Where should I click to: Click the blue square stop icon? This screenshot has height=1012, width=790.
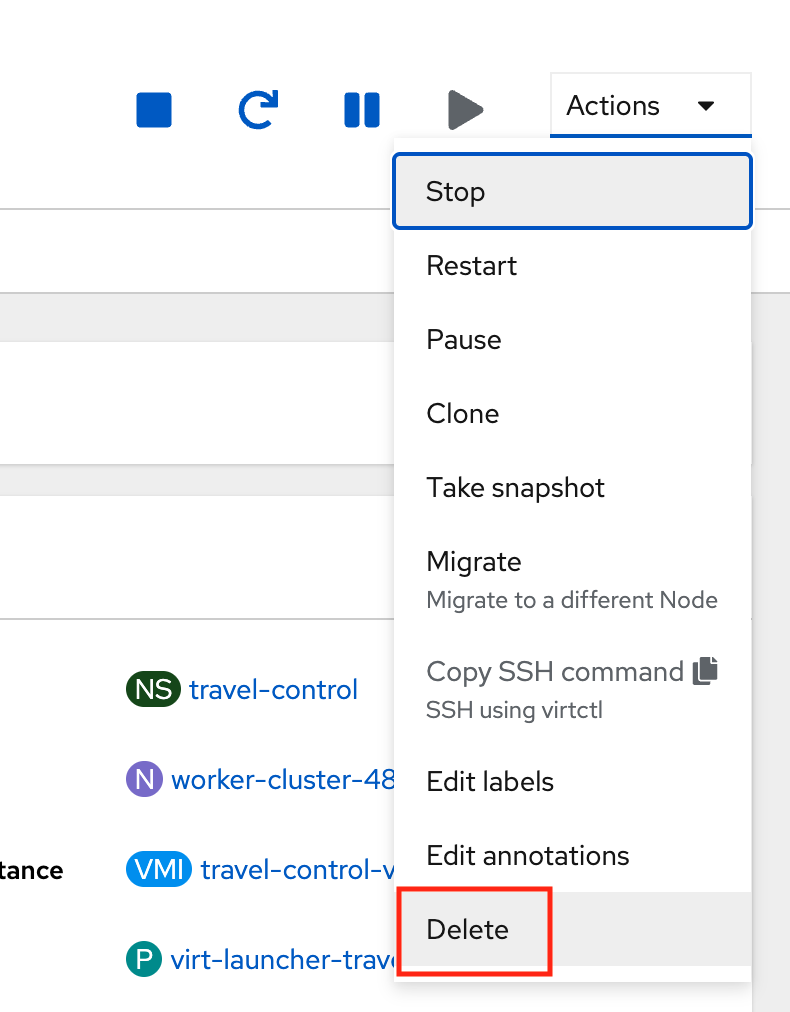[x=154, y=110]
